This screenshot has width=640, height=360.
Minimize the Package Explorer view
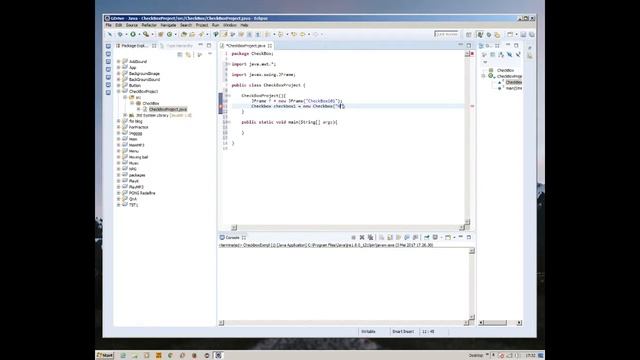point(200,45)
